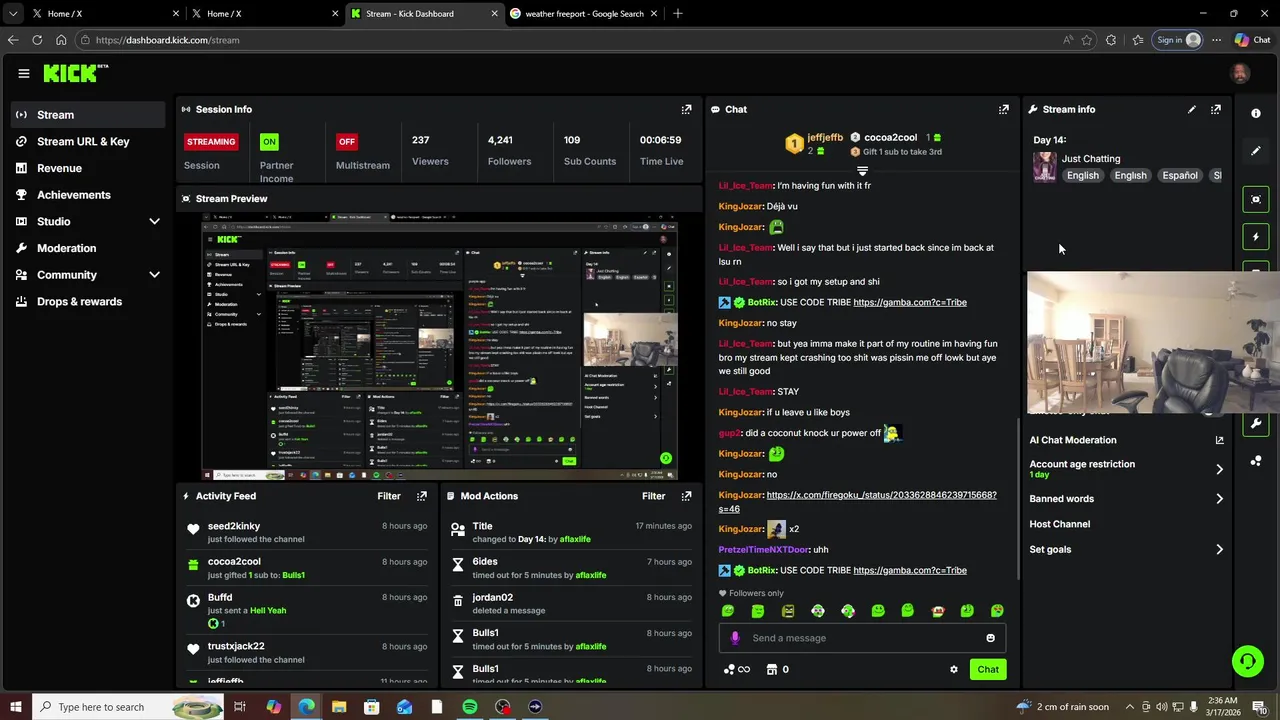Click the Español language tag

(1180, 175)
